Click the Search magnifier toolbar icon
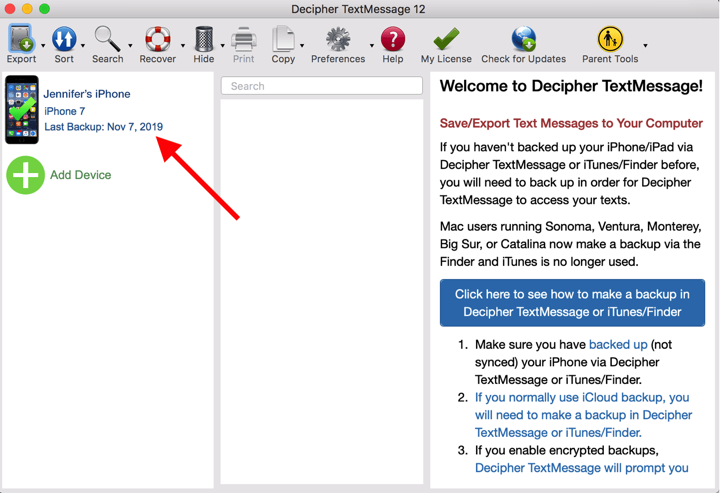This screenshot has height=493, width=720. (107, 40)
